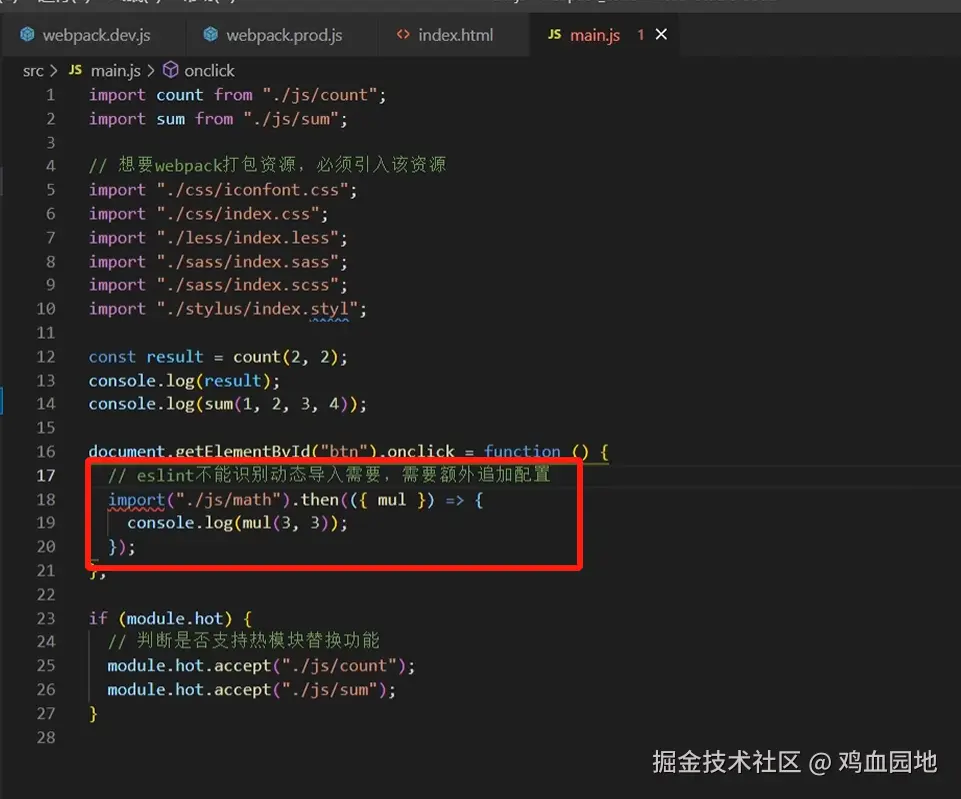Click "./sass/index.sass" import path
961x799 pixels.
pyautogui.click(x=247, y=262)
